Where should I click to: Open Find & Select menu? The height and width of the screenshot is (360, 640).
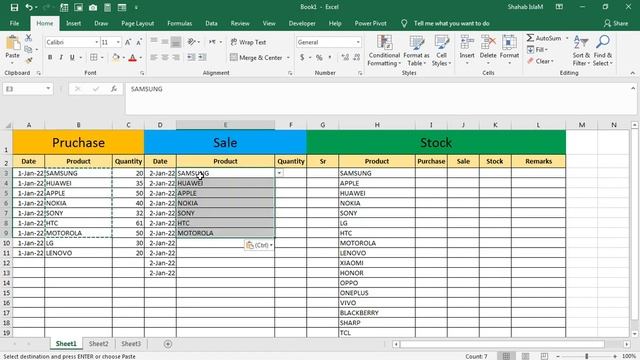click(x=602, y=51)
